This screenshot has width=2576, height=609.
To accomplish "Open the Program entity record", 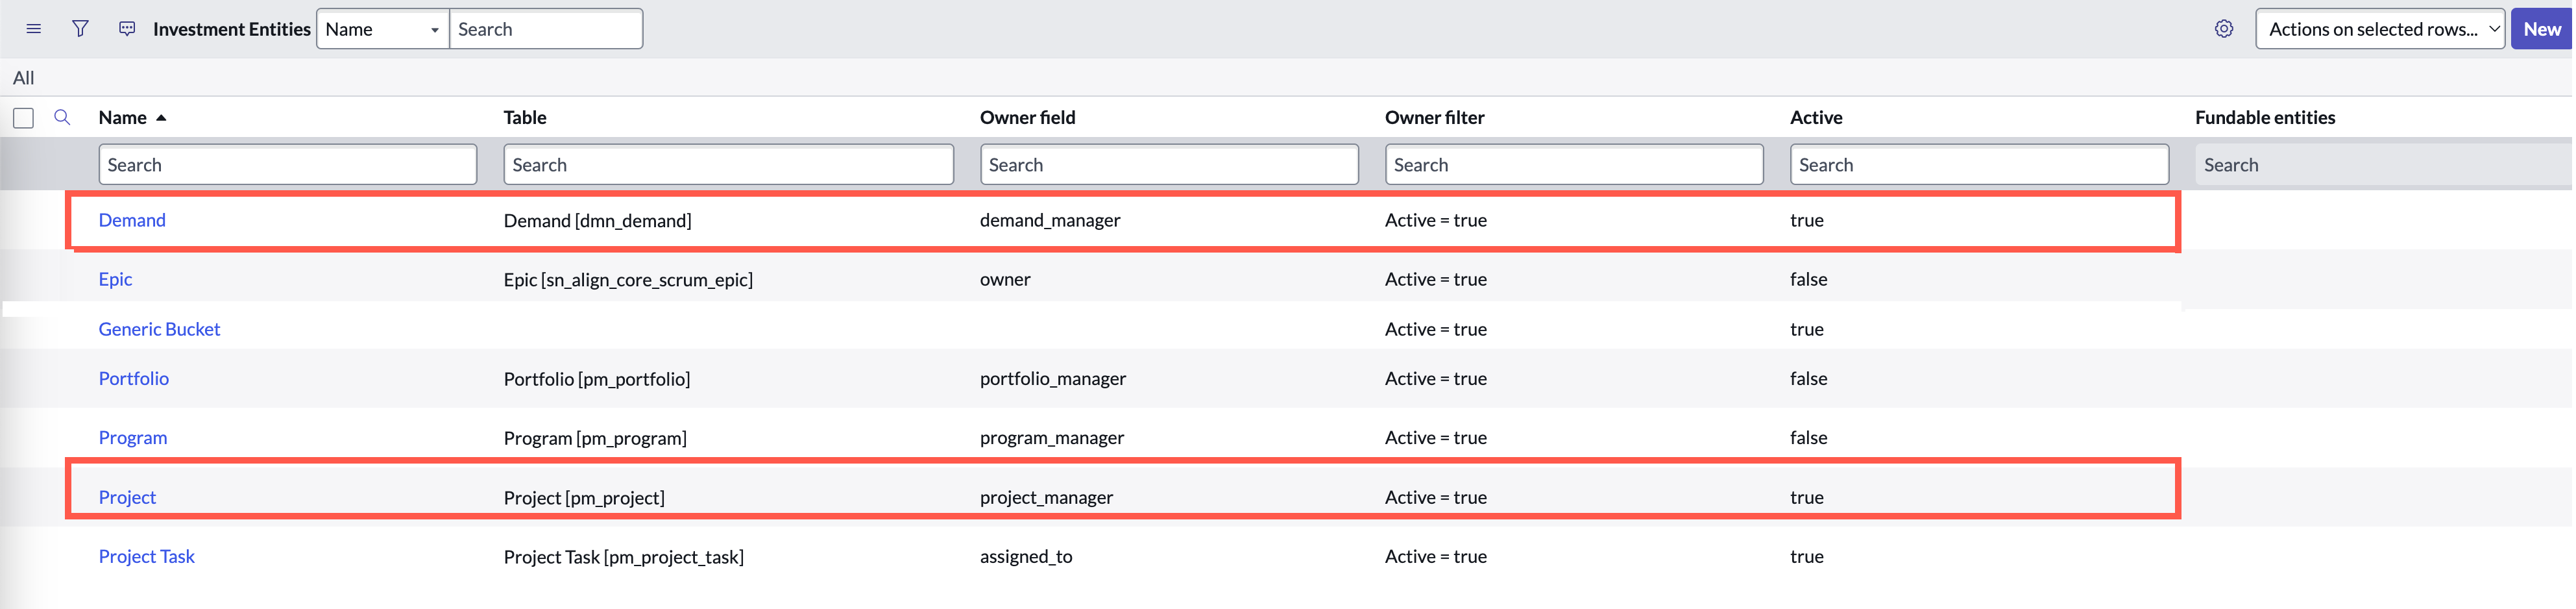I will pos(133,438).
